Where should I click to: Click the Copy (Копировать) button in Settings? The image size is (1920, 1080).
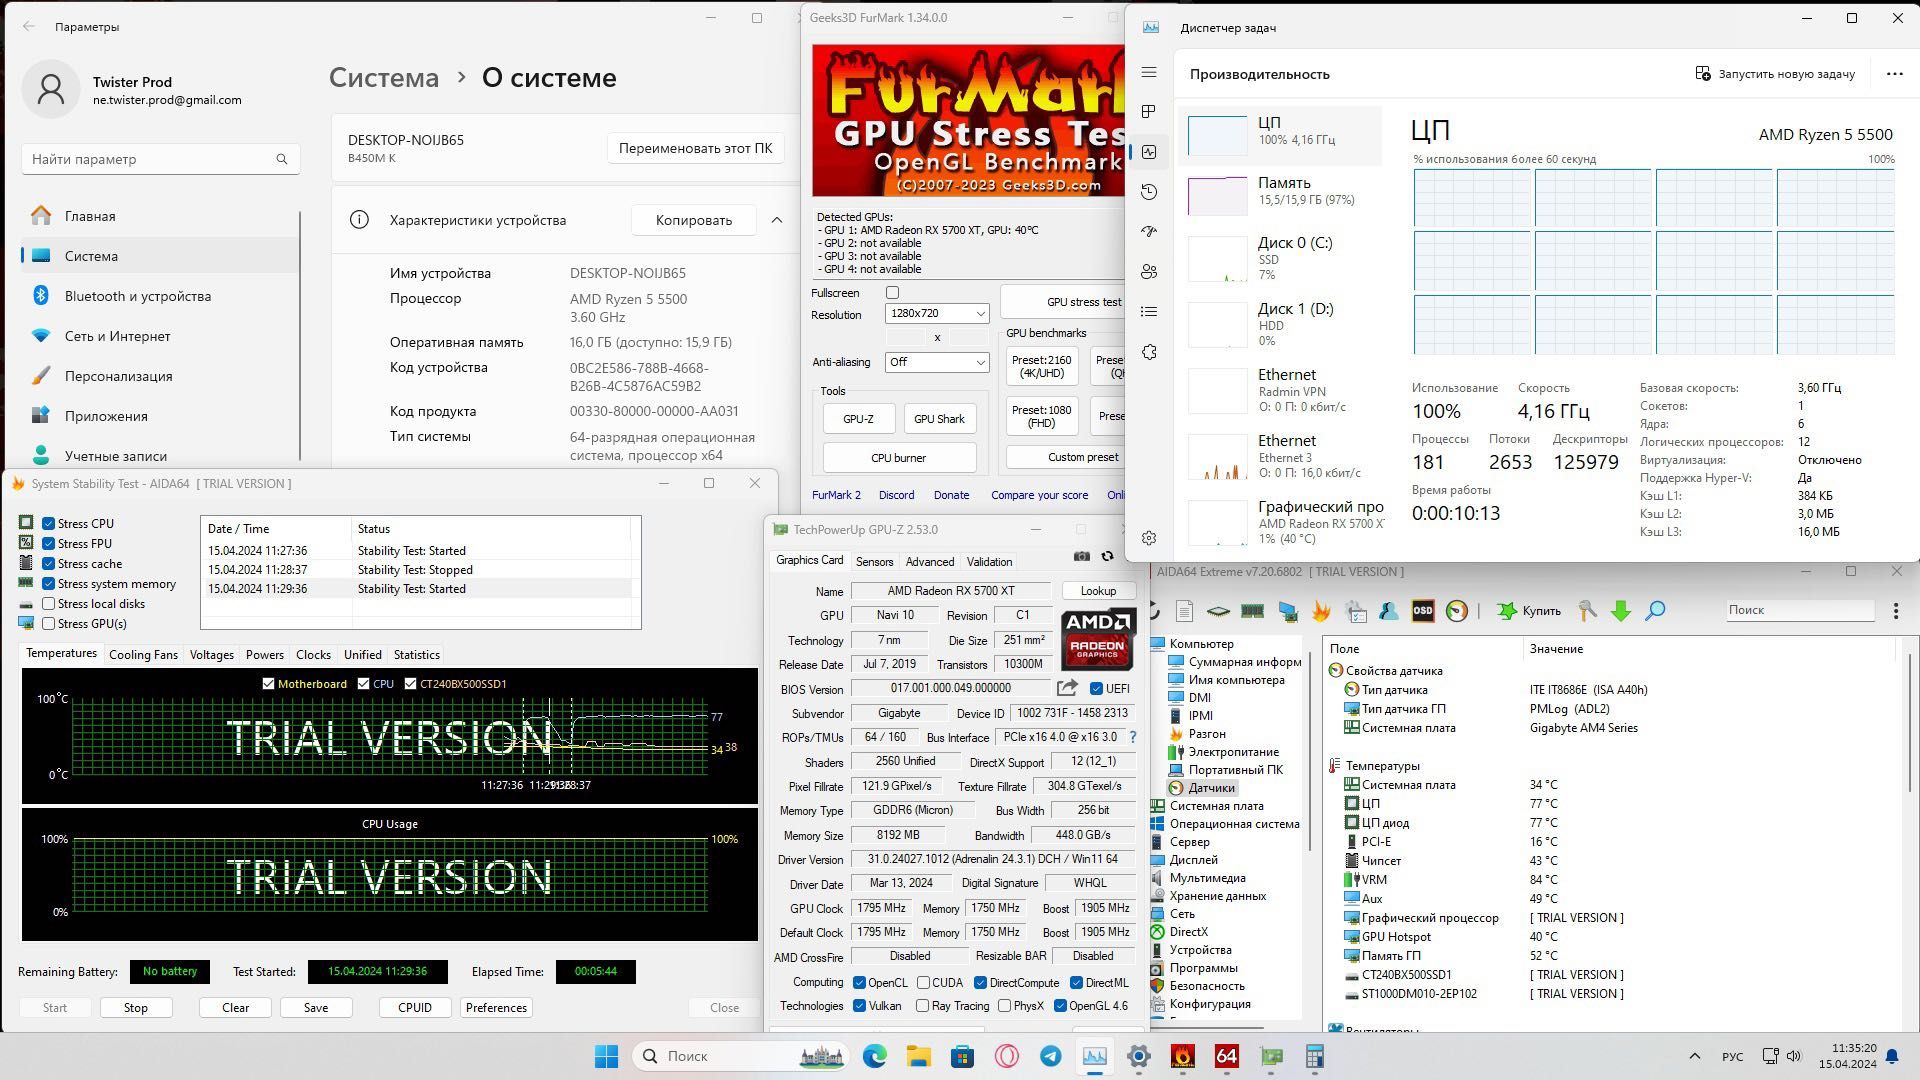click(x=694, y=220)
